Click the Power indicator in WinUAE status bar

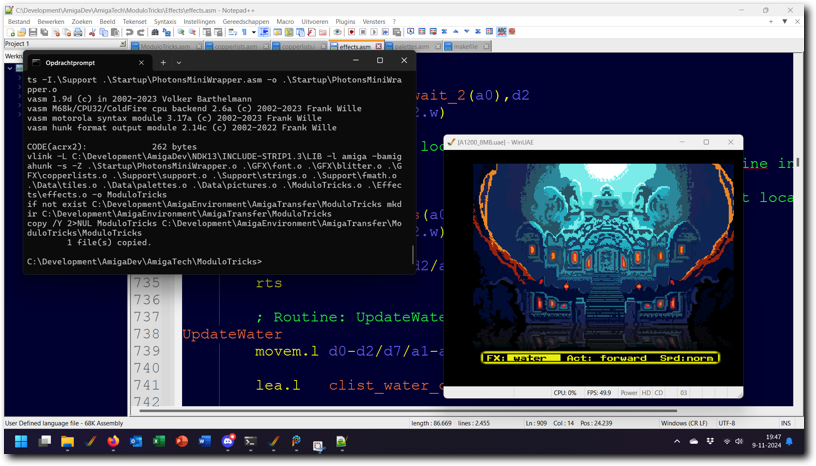pos(629,393)
